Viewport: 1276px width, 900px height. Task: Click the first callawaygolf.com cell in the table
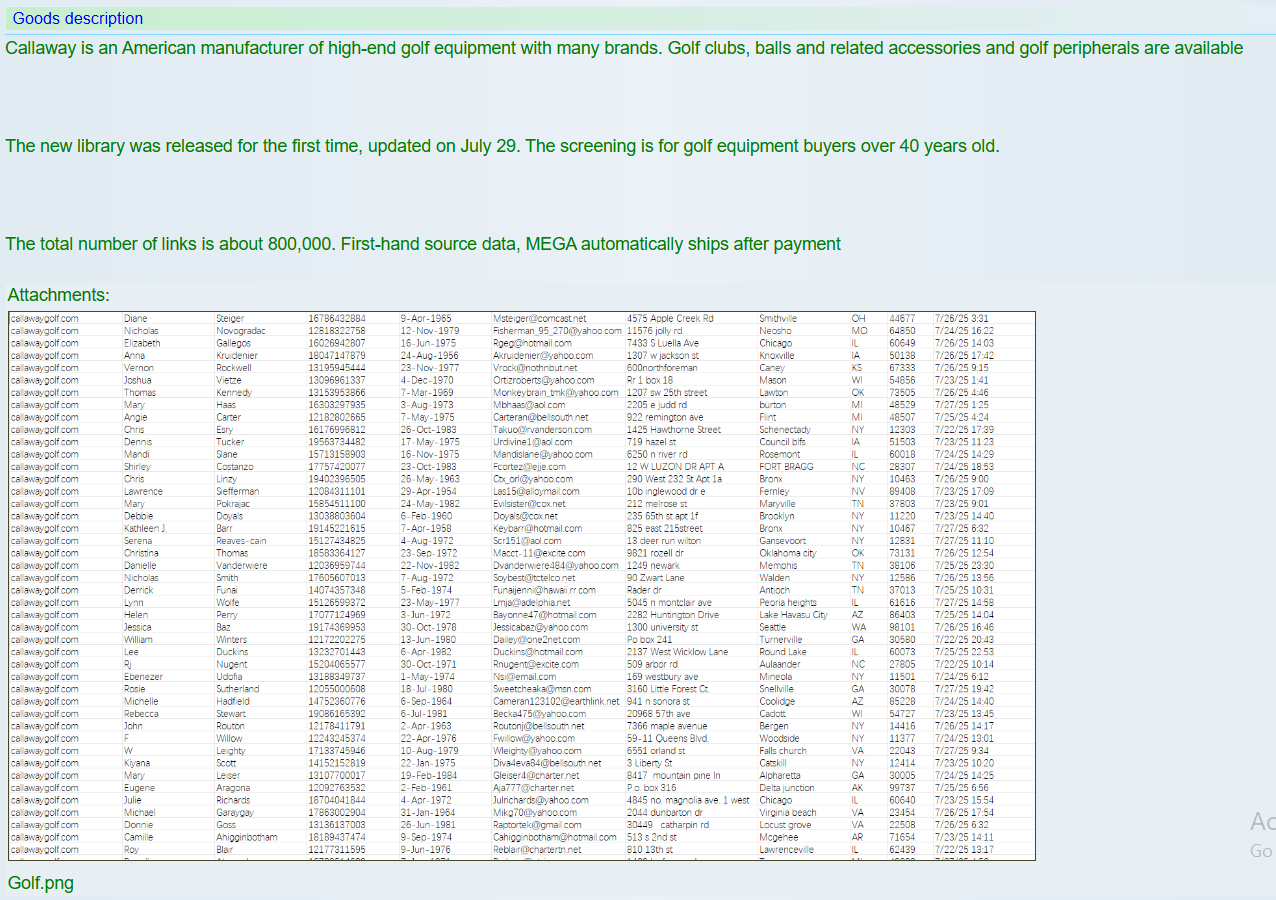(44, 319)
